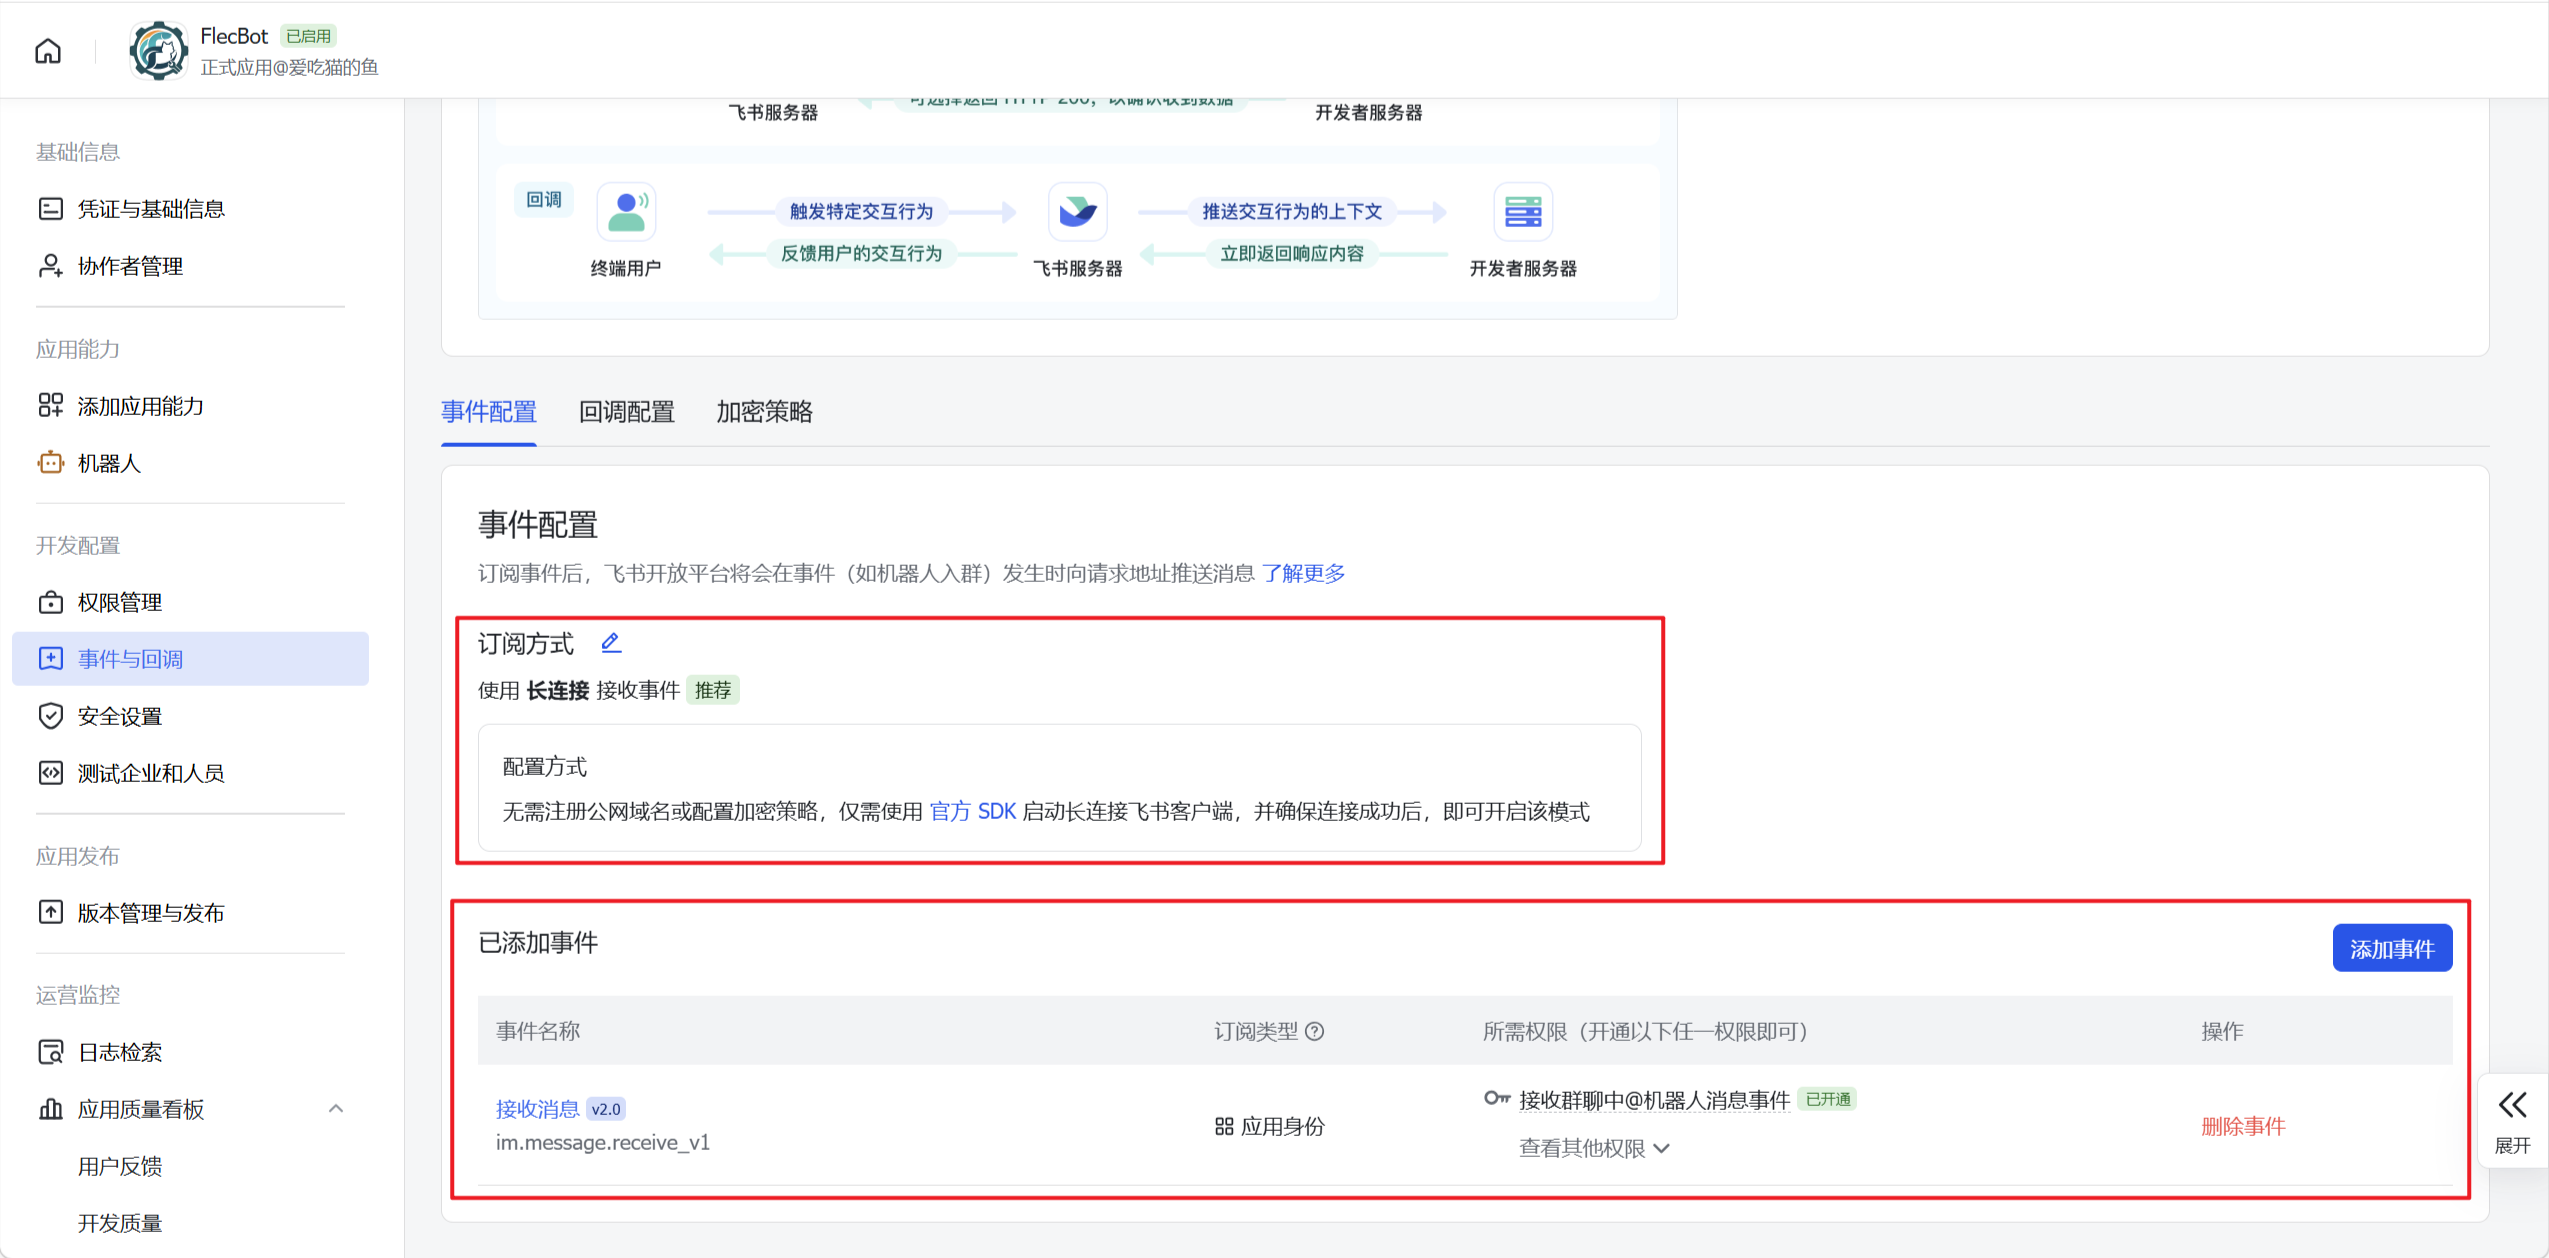Click the 应用身份 grid icon
The image size is (2549, 1258).
1224,1126
